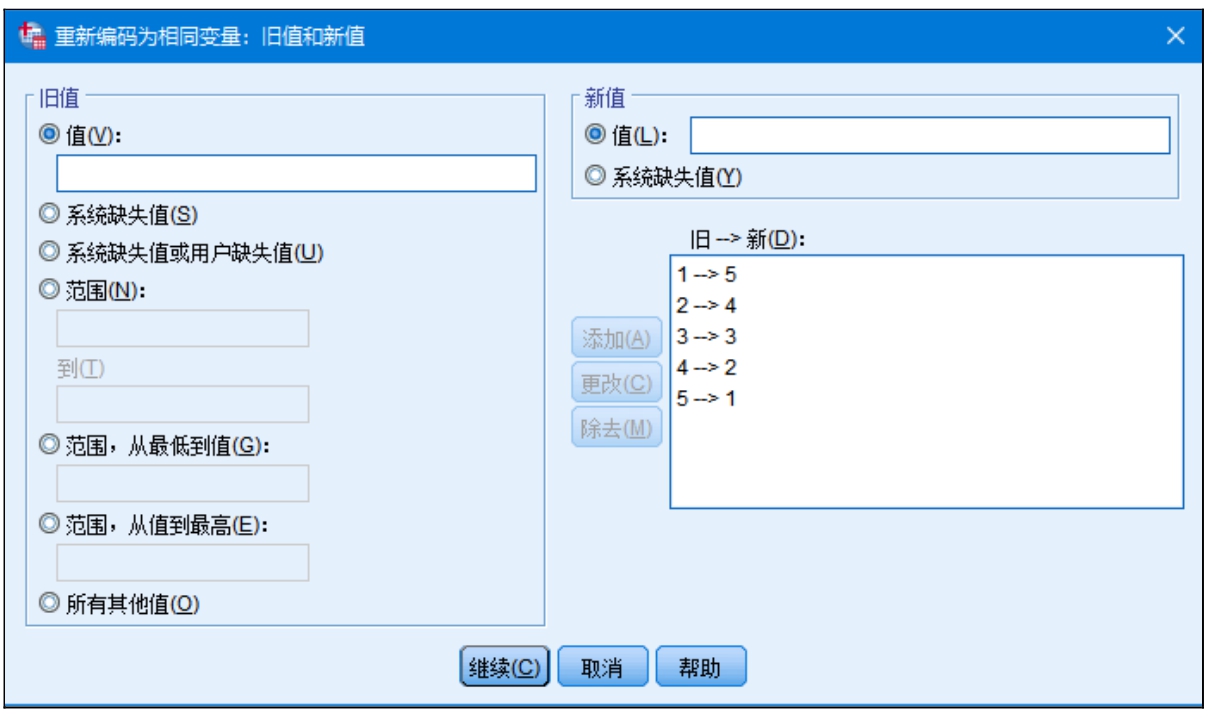1212x721 pixels.
Task: Click the 范围(N) lower bound field
Action: coord(183,328)
